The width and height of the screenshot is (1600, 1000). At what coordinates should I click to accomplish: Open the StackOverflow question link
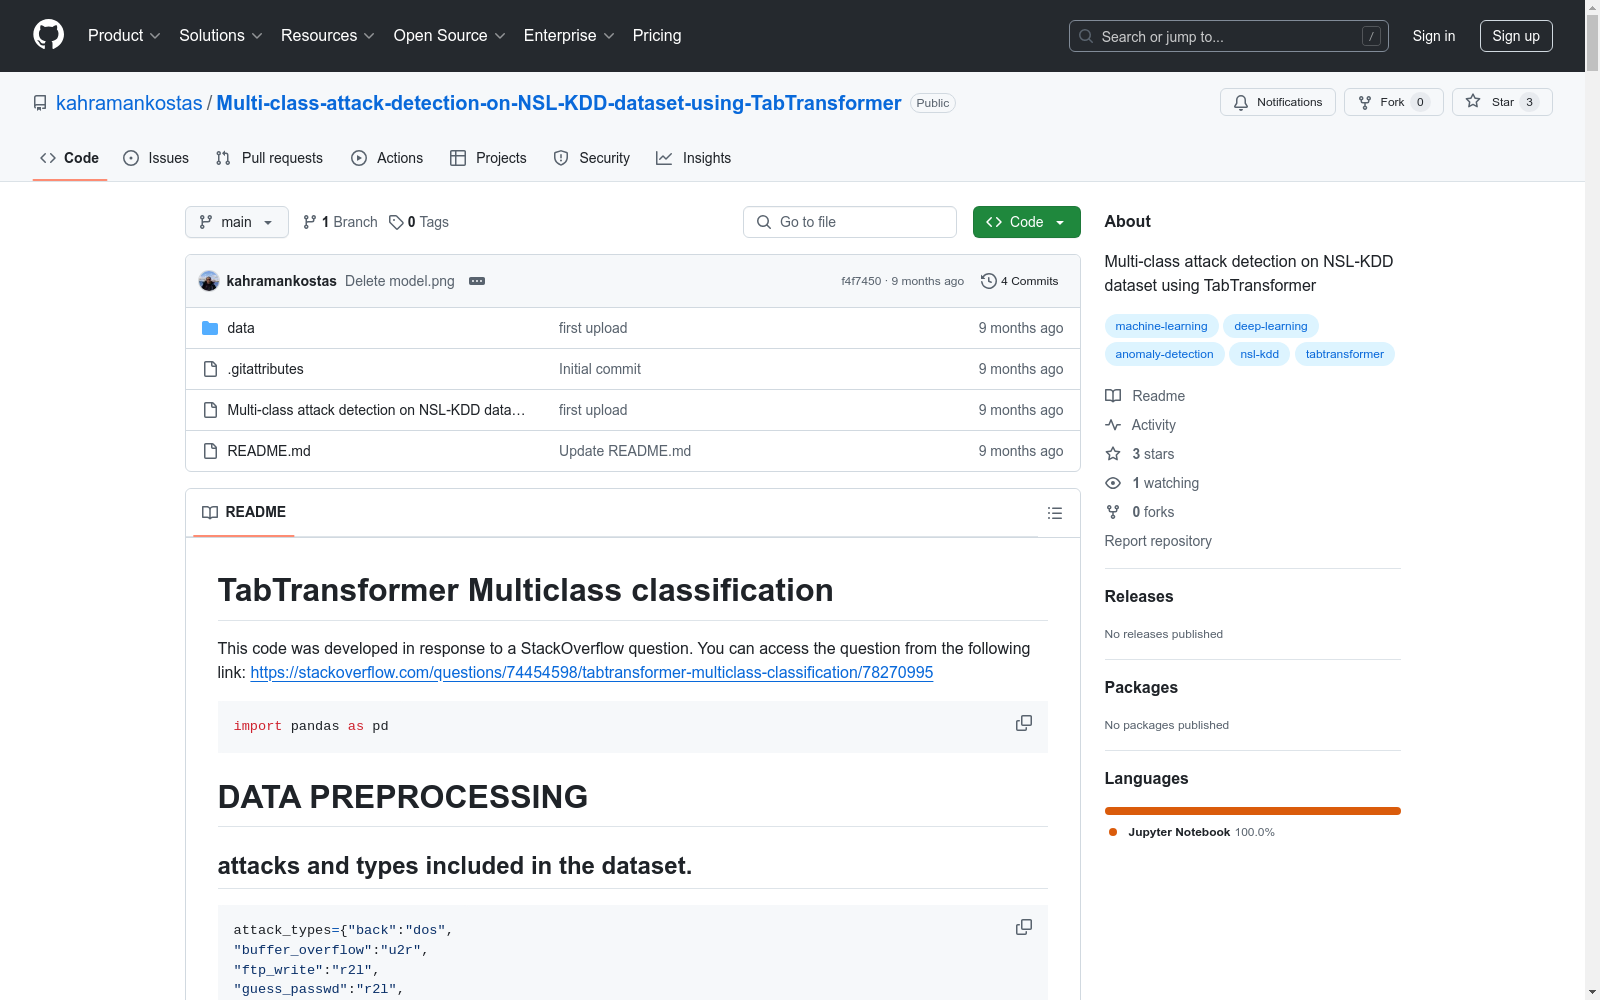591,672
